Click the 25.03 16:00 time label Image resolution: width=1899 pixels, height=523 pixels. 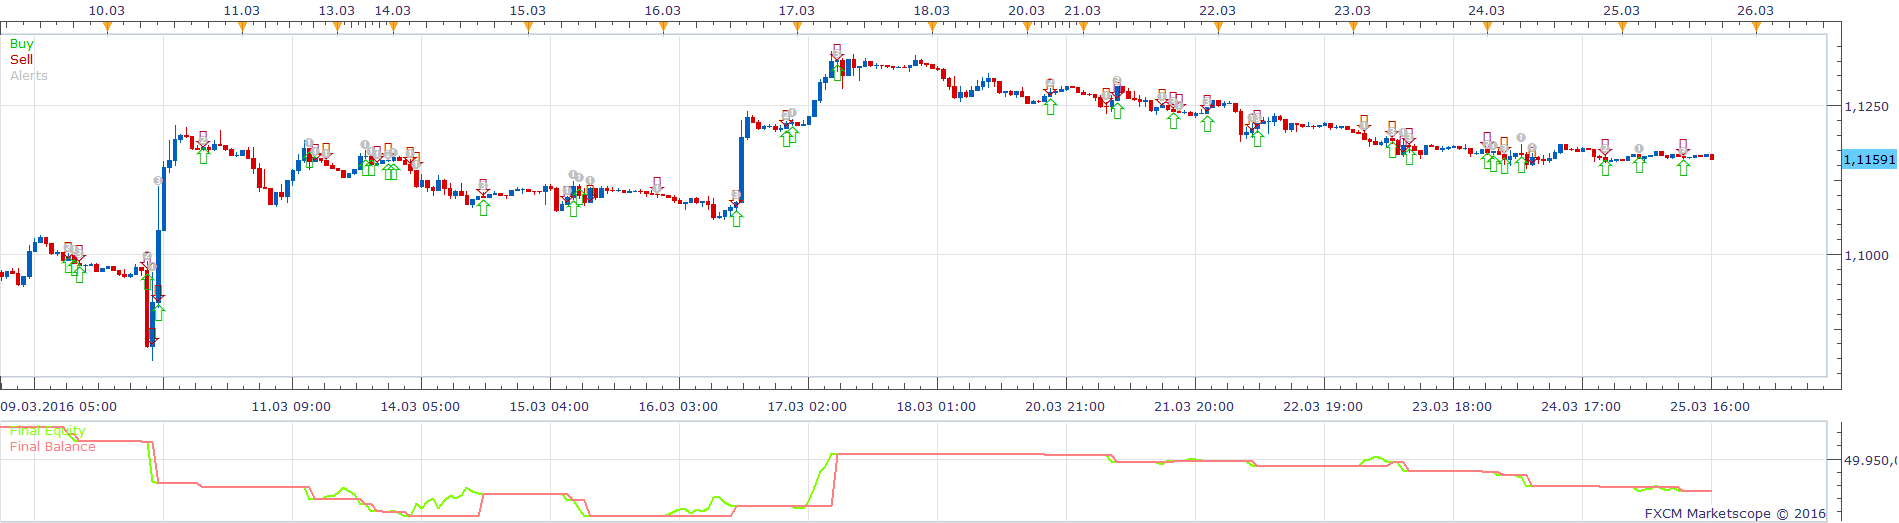pyautogui.click(x=1710, y=407)
